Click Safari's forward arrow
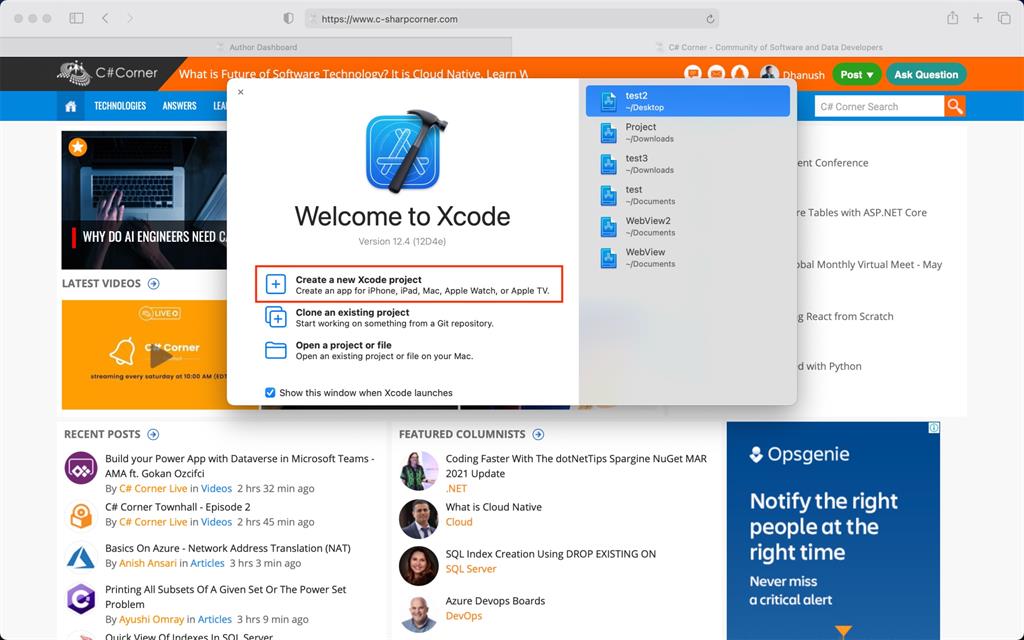This screenshot has height=640, width=1024. pyautogui.click(x=130, y=18)
